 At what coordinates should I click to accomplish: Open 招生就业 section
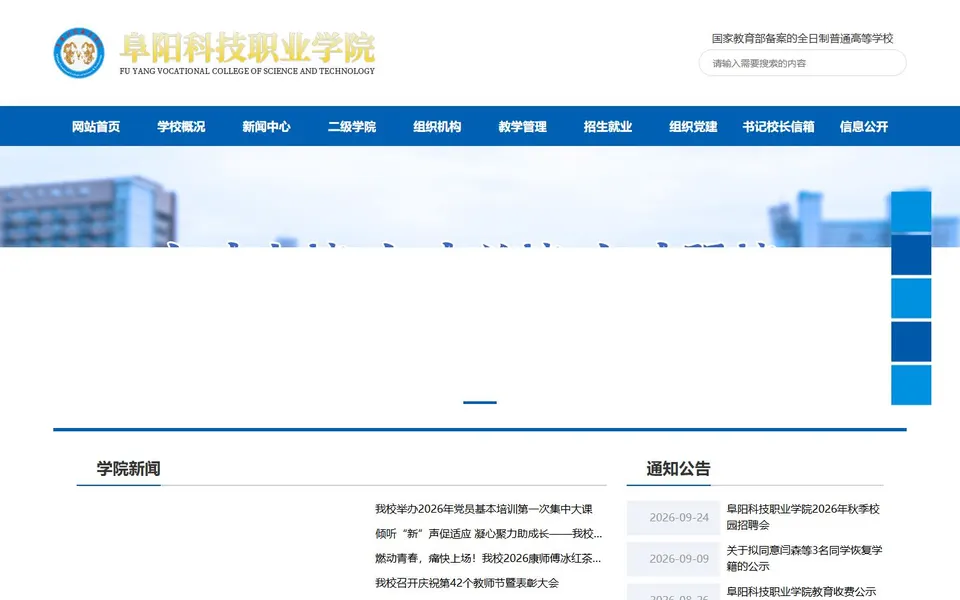[608, 126]
